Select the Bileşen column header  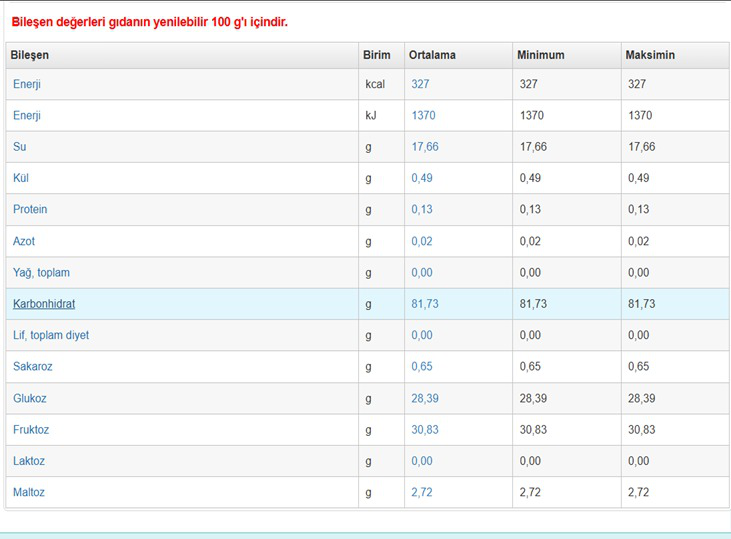[30, 55]
